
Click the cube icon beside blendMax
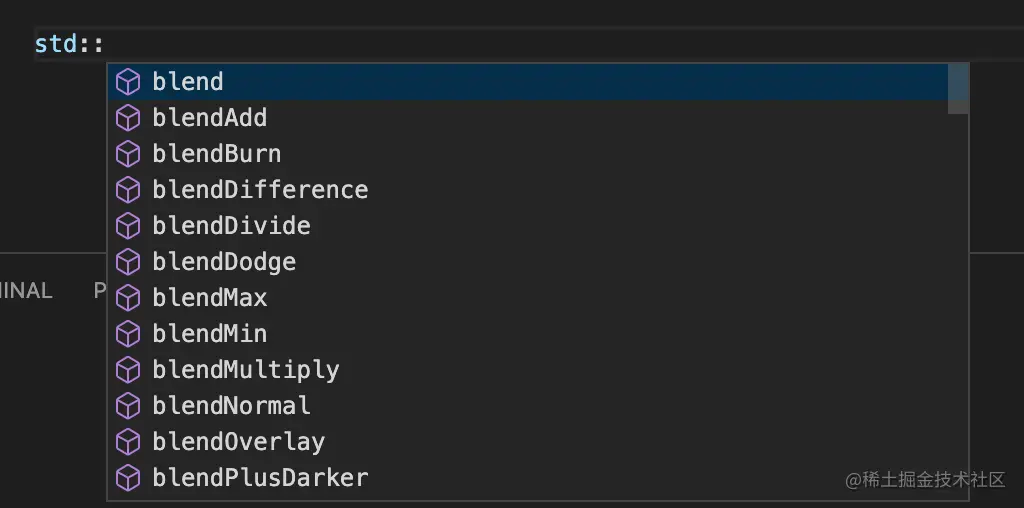128,298
